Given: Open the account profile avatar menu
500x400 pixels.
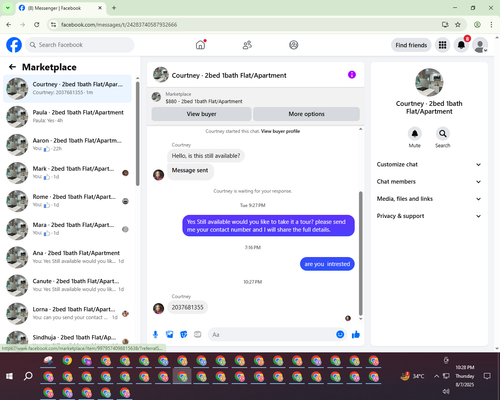Looking at the screenshot, I should (x=480, y=45).
